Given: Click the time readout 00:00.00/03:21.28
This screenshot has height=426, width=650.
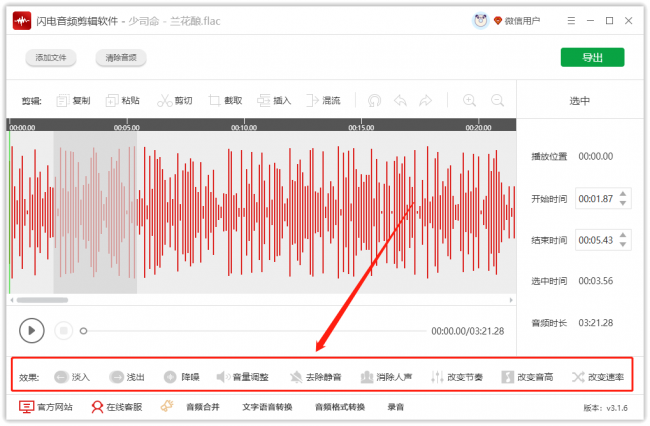Looking at the screenshot, I should [468, 331].
